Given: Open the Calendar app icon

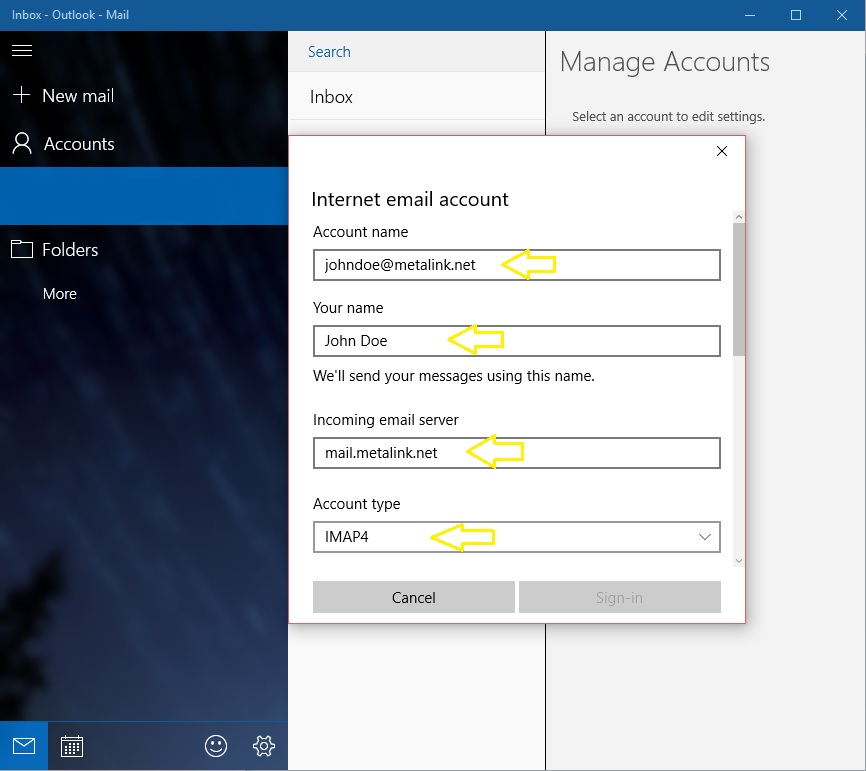Looking at the screenshot, I should (72, 746).
